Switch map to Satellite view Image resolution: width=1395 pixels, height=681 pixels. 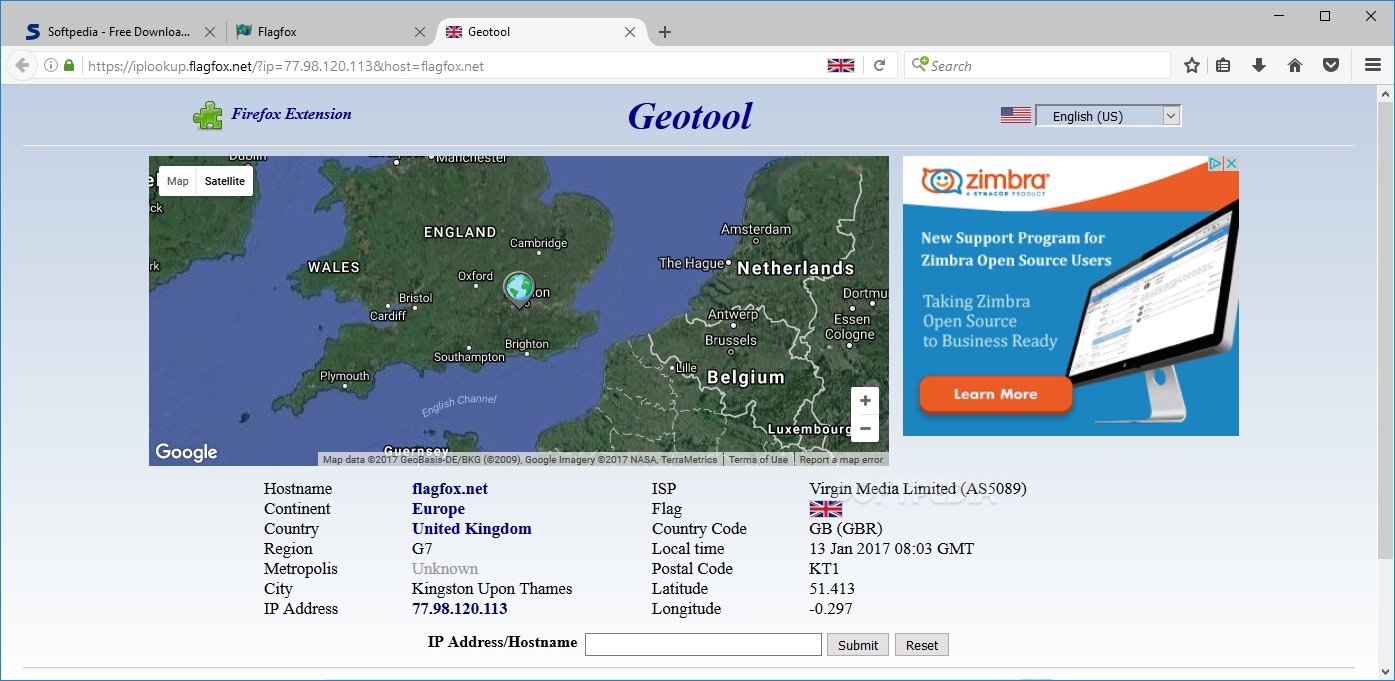225,181
